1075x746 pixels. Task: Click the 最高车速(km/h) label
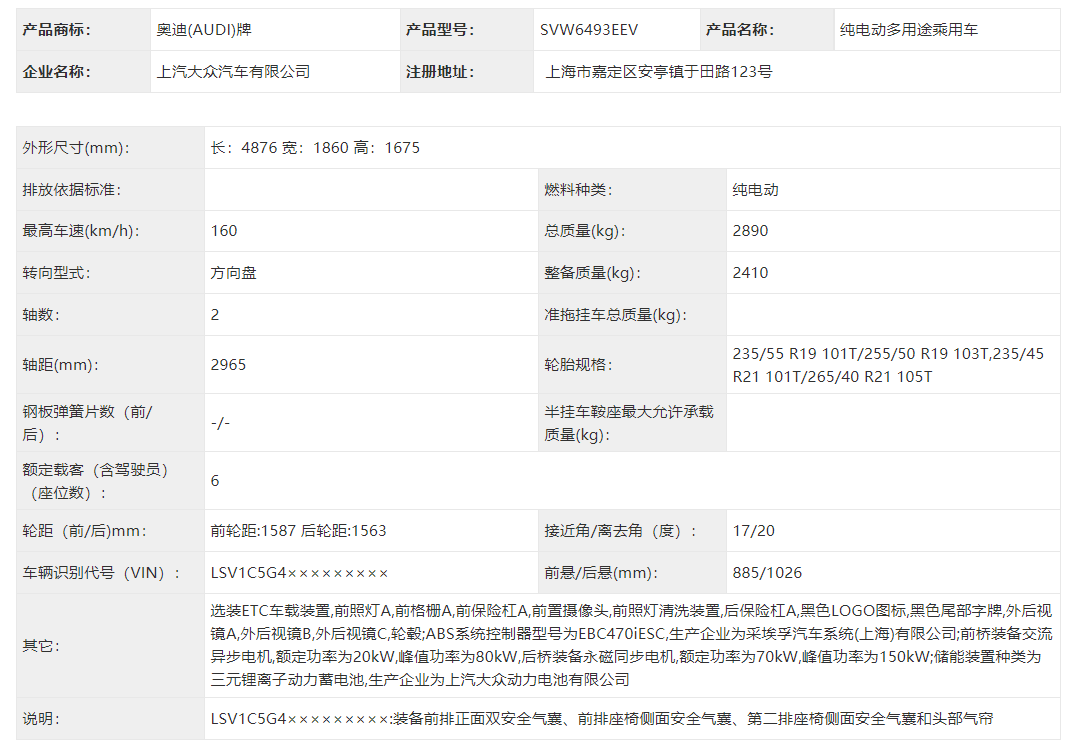pos(80,231)
